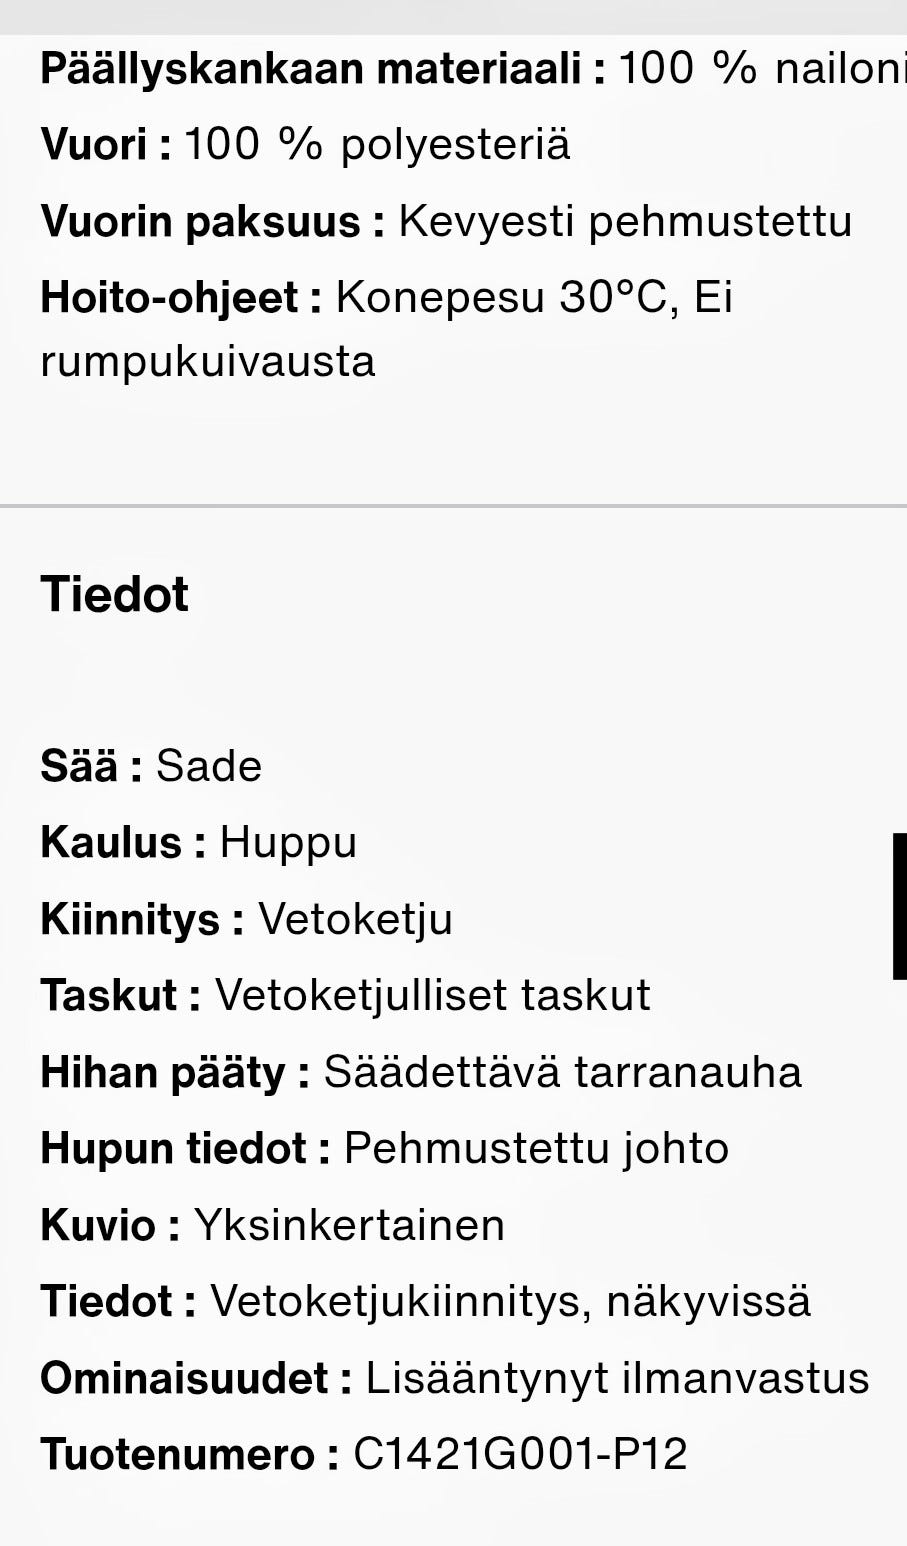Click the Säädettävä tarranauha value

point(562,1072)
